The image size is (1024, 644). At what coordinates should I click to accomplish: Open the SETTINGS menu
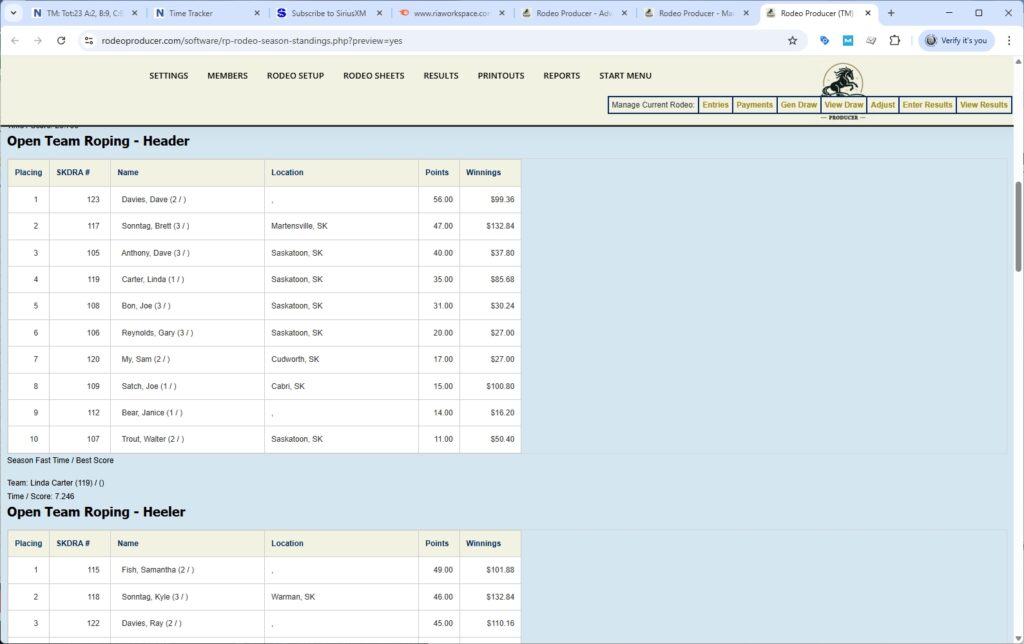(x=168, y=76)
